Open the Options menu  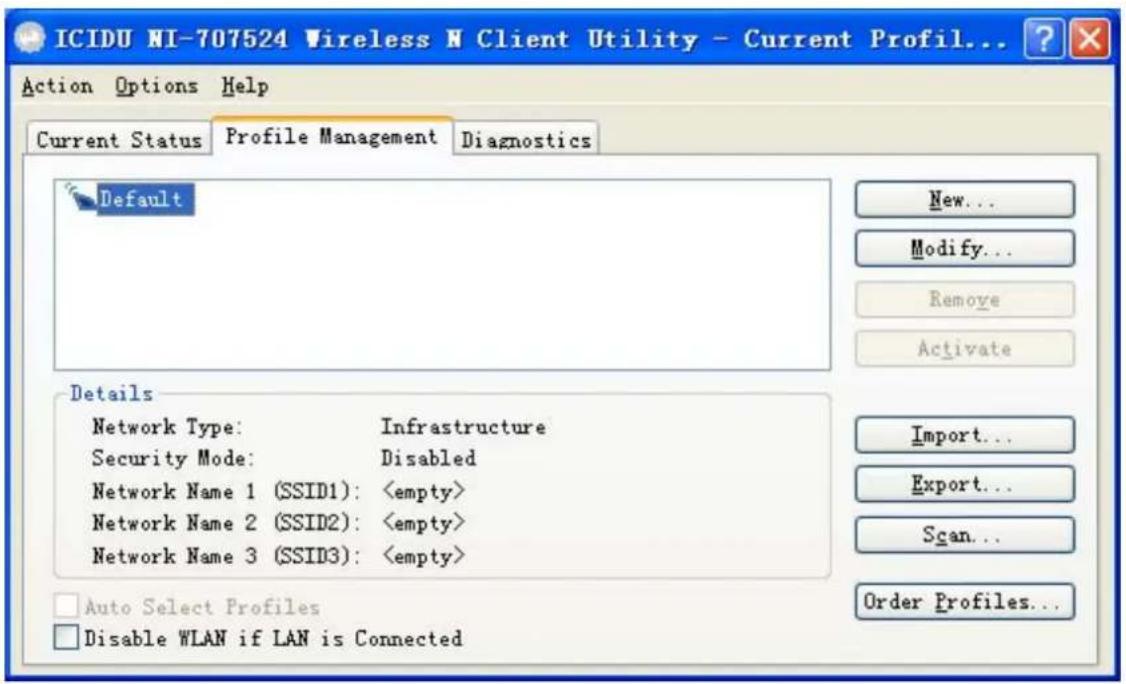pos(157,86)
